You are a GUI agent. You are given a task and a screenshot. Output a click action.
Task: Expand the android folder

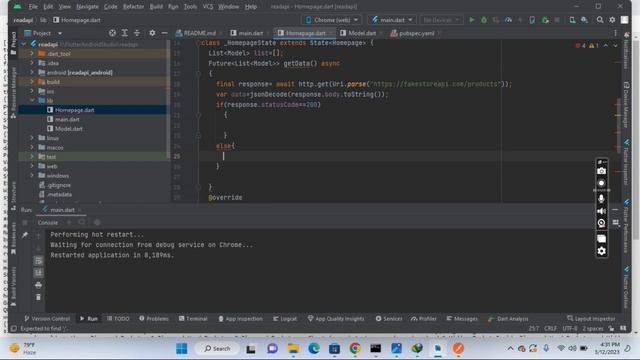pos(32,72)
